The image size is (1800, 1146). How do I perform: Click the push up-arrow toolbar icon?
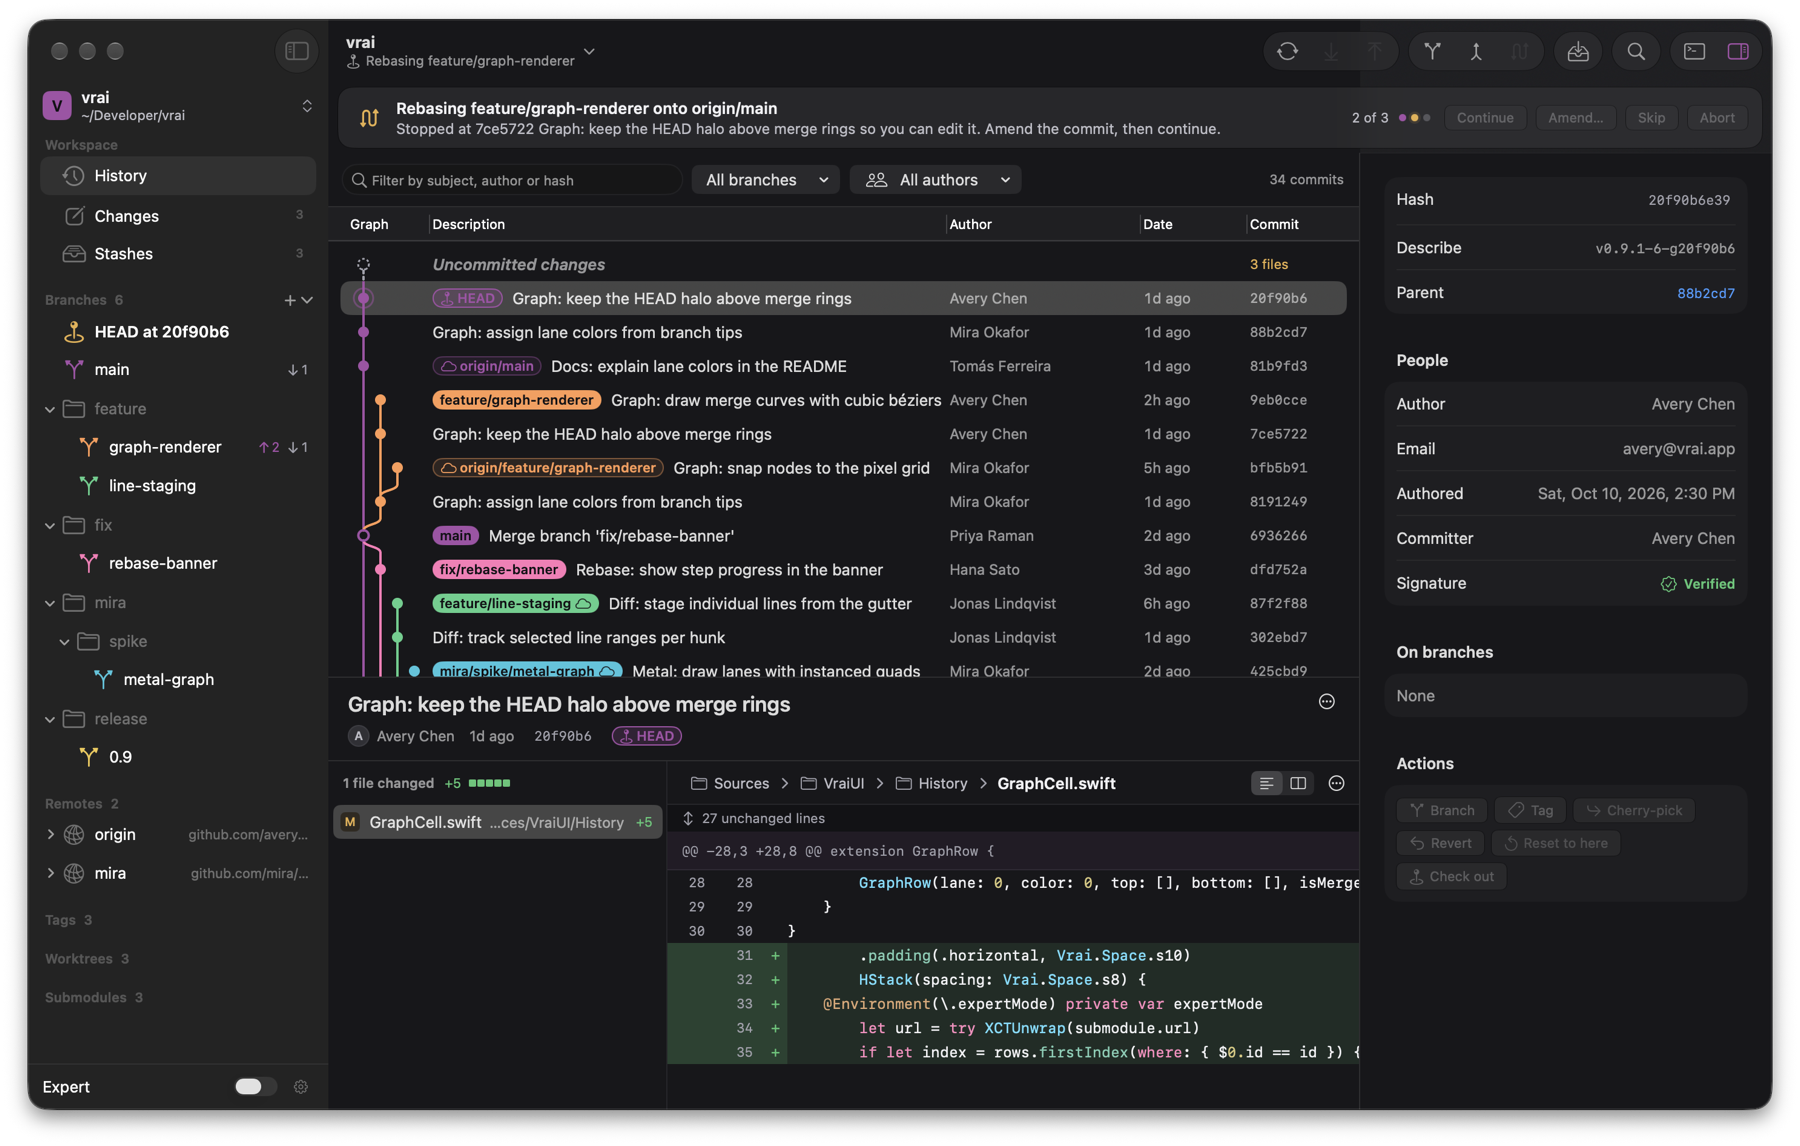pyautogui.click(x=1375, y=51)
